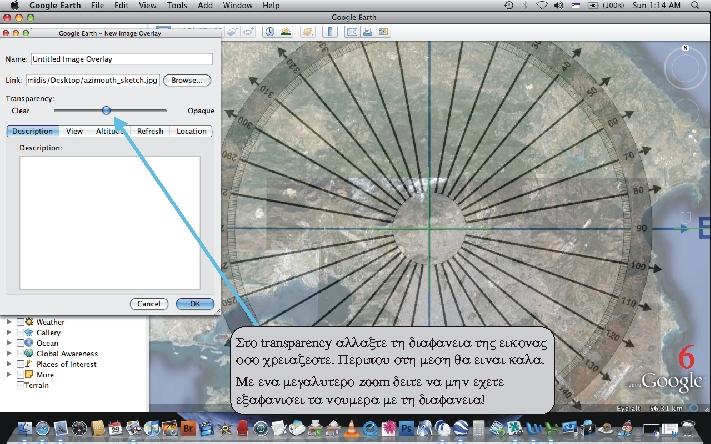Open VLC cone icon in dock
Viewport: 711px width, 444px height.
(x=351, y=428)
